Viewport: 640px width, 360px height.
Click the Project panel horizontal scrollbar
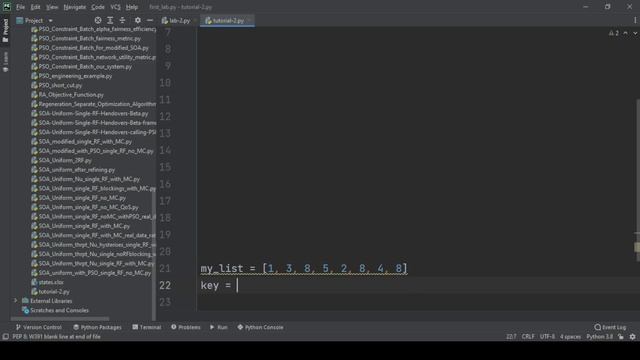coord(60,319)
